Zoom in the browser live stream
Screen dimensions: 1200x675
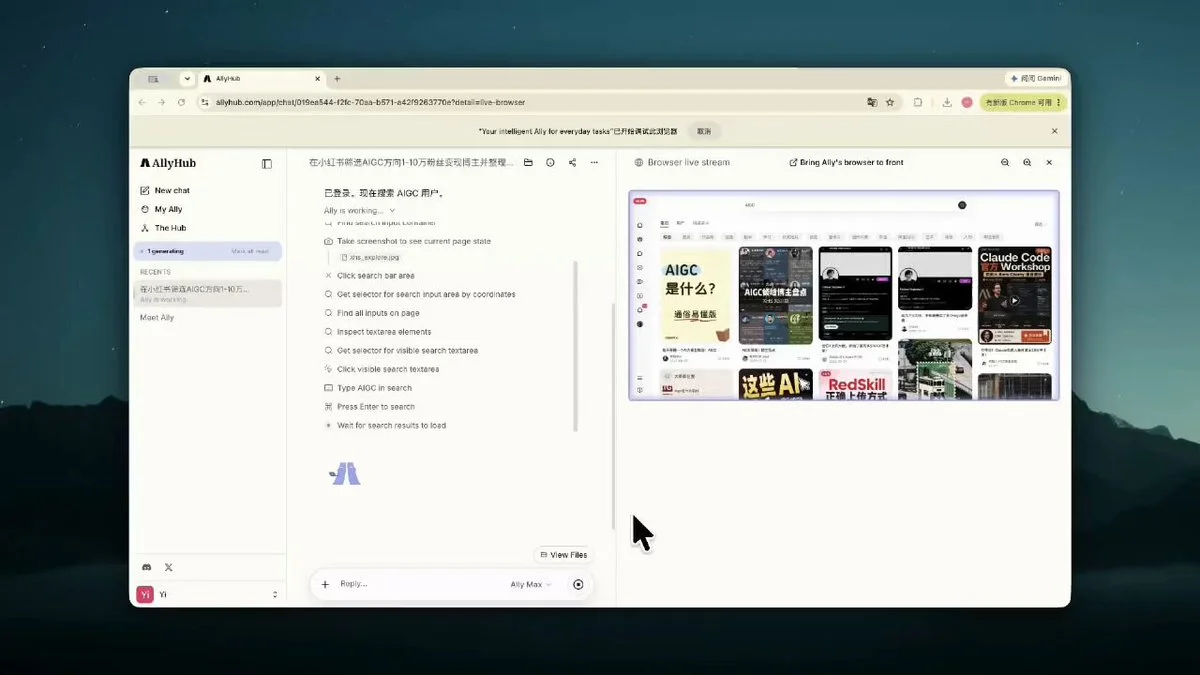[x=1027, y=162]
